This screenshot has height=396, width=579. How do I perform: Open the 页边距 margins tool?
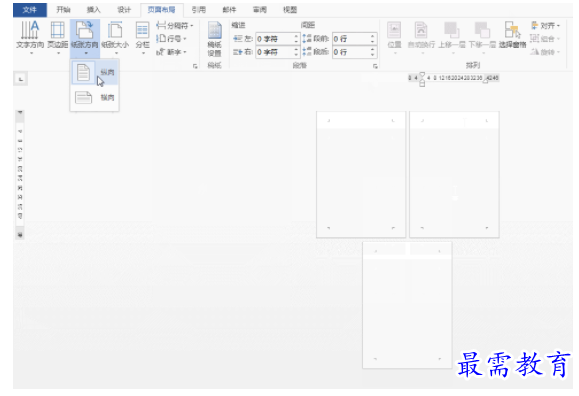58,37
